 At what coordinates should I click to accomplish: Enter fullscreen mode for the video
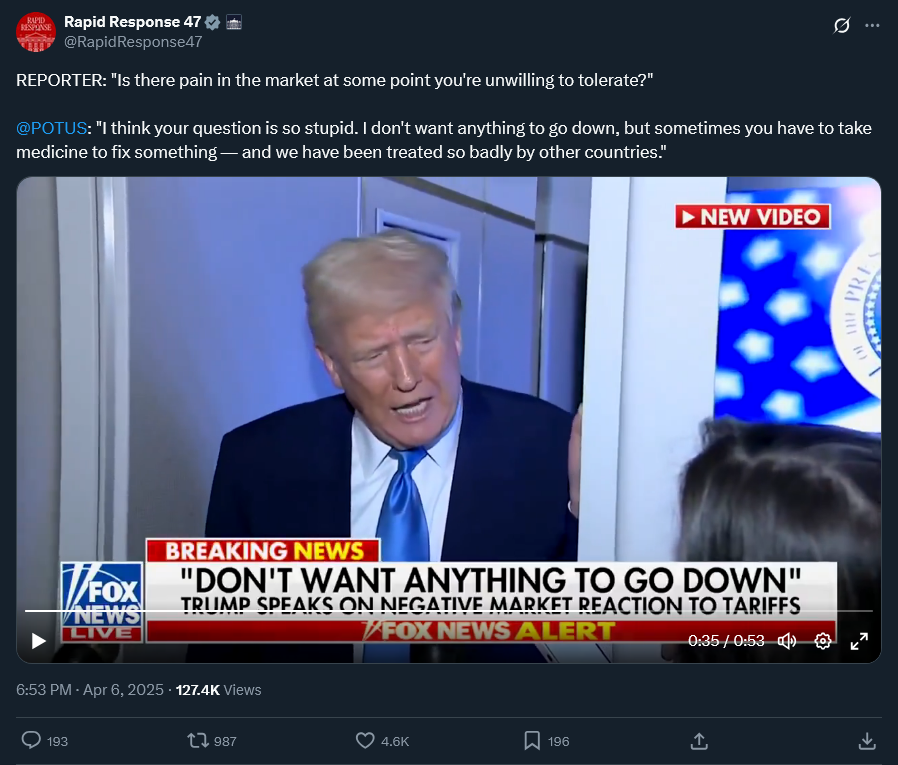click(x=859, y=641)
